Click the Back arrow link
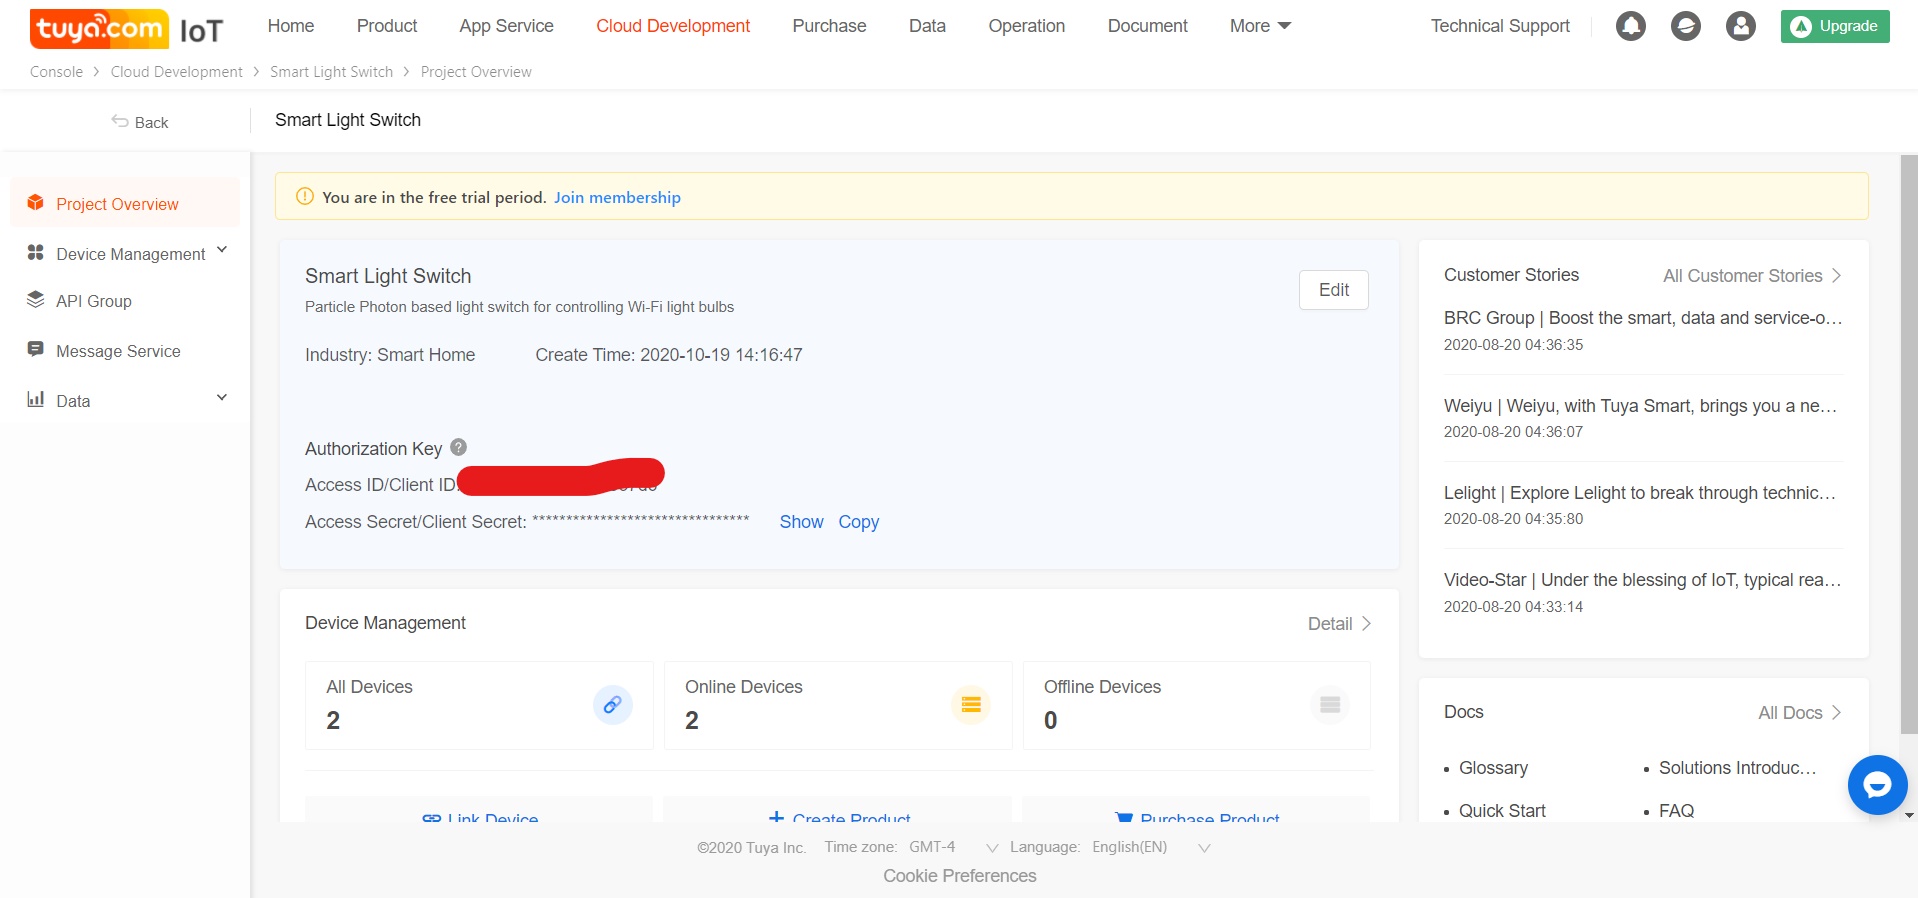This screenshot has height=898, width=1918. tap(140, 122)
